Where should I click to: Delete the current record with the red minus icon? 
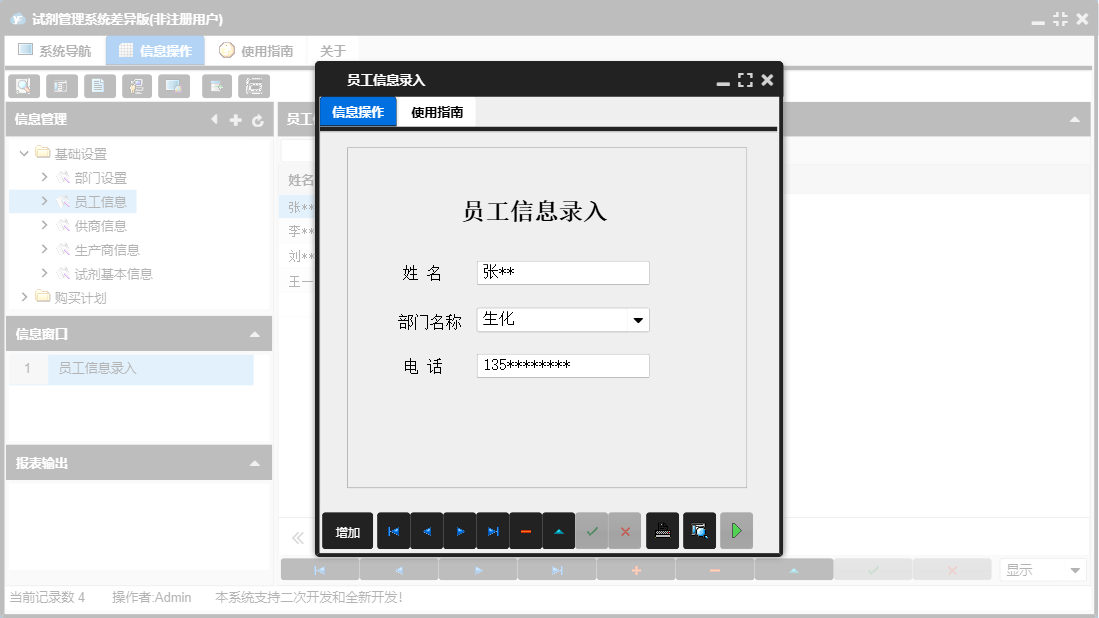point(527,531)
